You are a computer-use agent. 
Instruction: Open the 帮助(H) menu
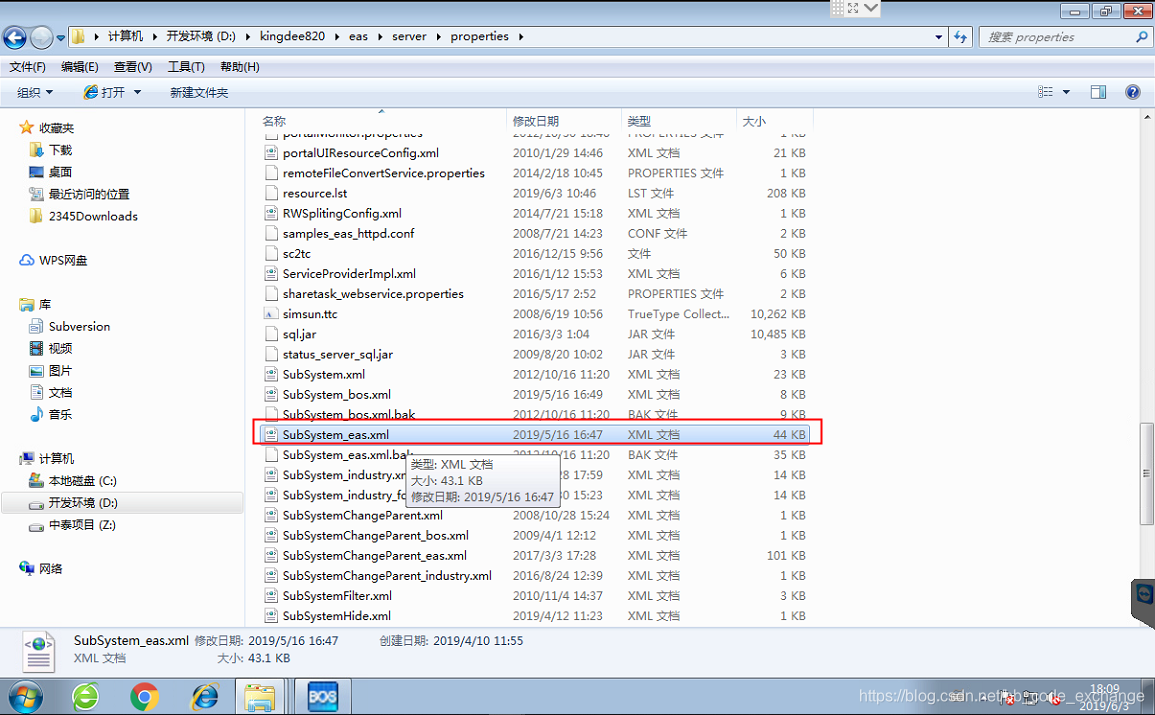tap(239, 67)
